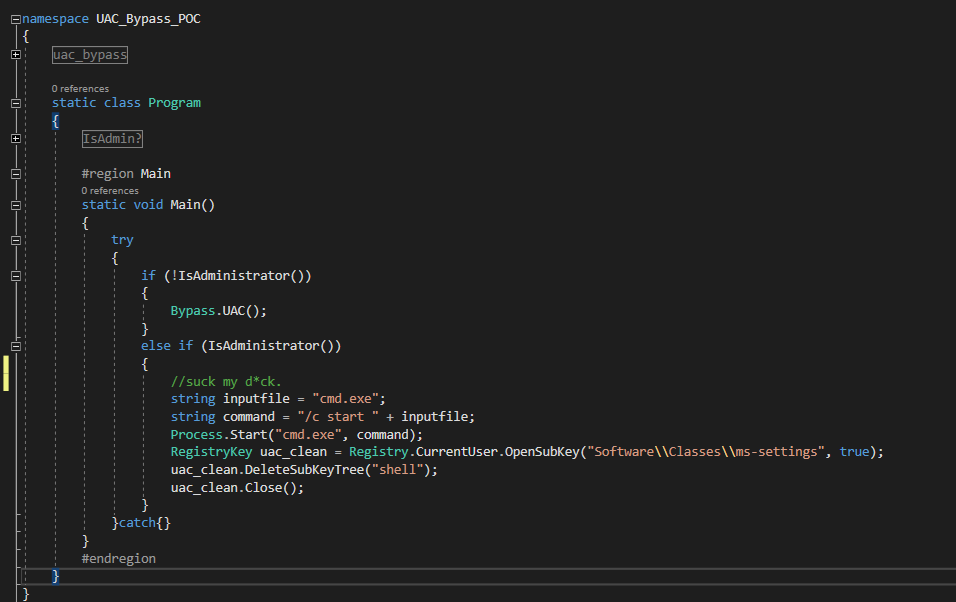Collapse the #region Main section
Viewport: 956px width, 602px height.
point(16,174)
